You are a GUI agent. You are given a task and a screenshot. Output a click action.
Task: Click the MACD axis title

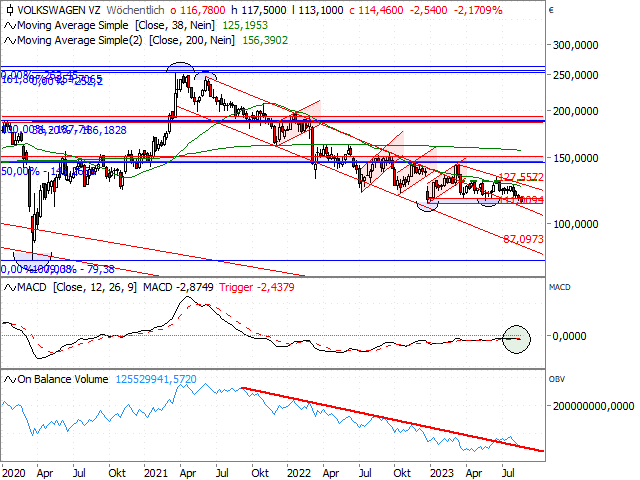(560, 287)
